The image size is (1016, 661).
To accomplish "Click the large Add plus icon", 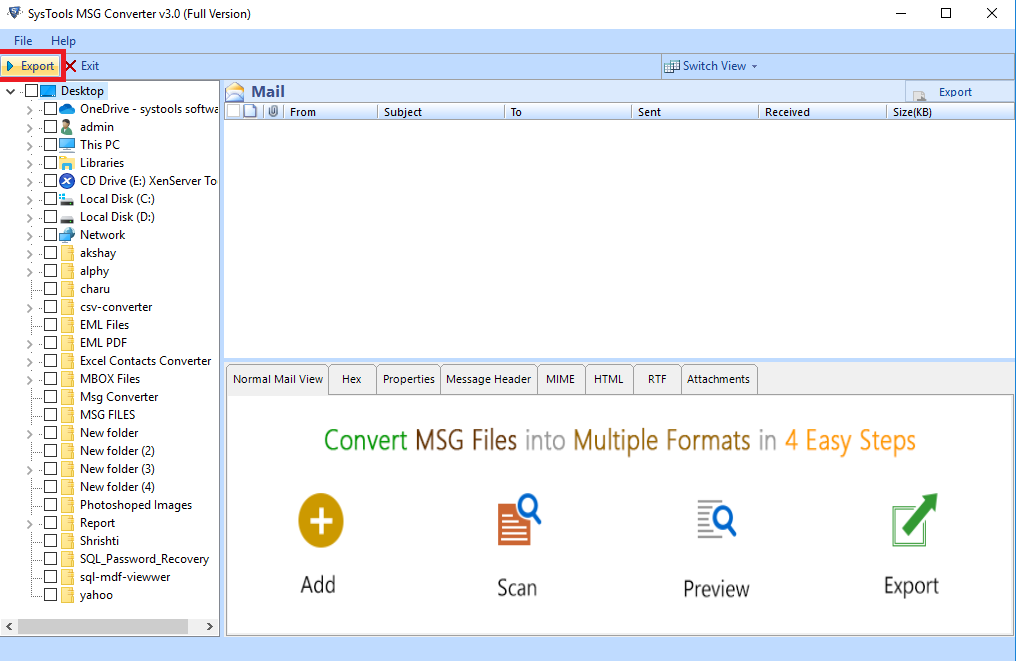I will (321, 520).
